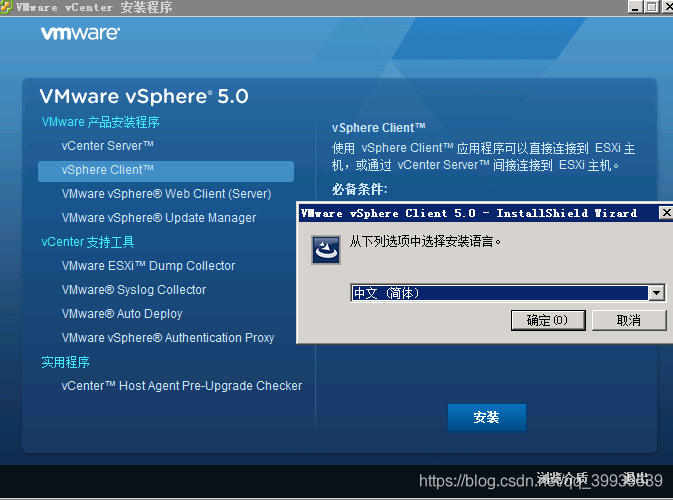
Task: Select VMware vSphere Authentication Proxy
Action: (x=168, y=338)
